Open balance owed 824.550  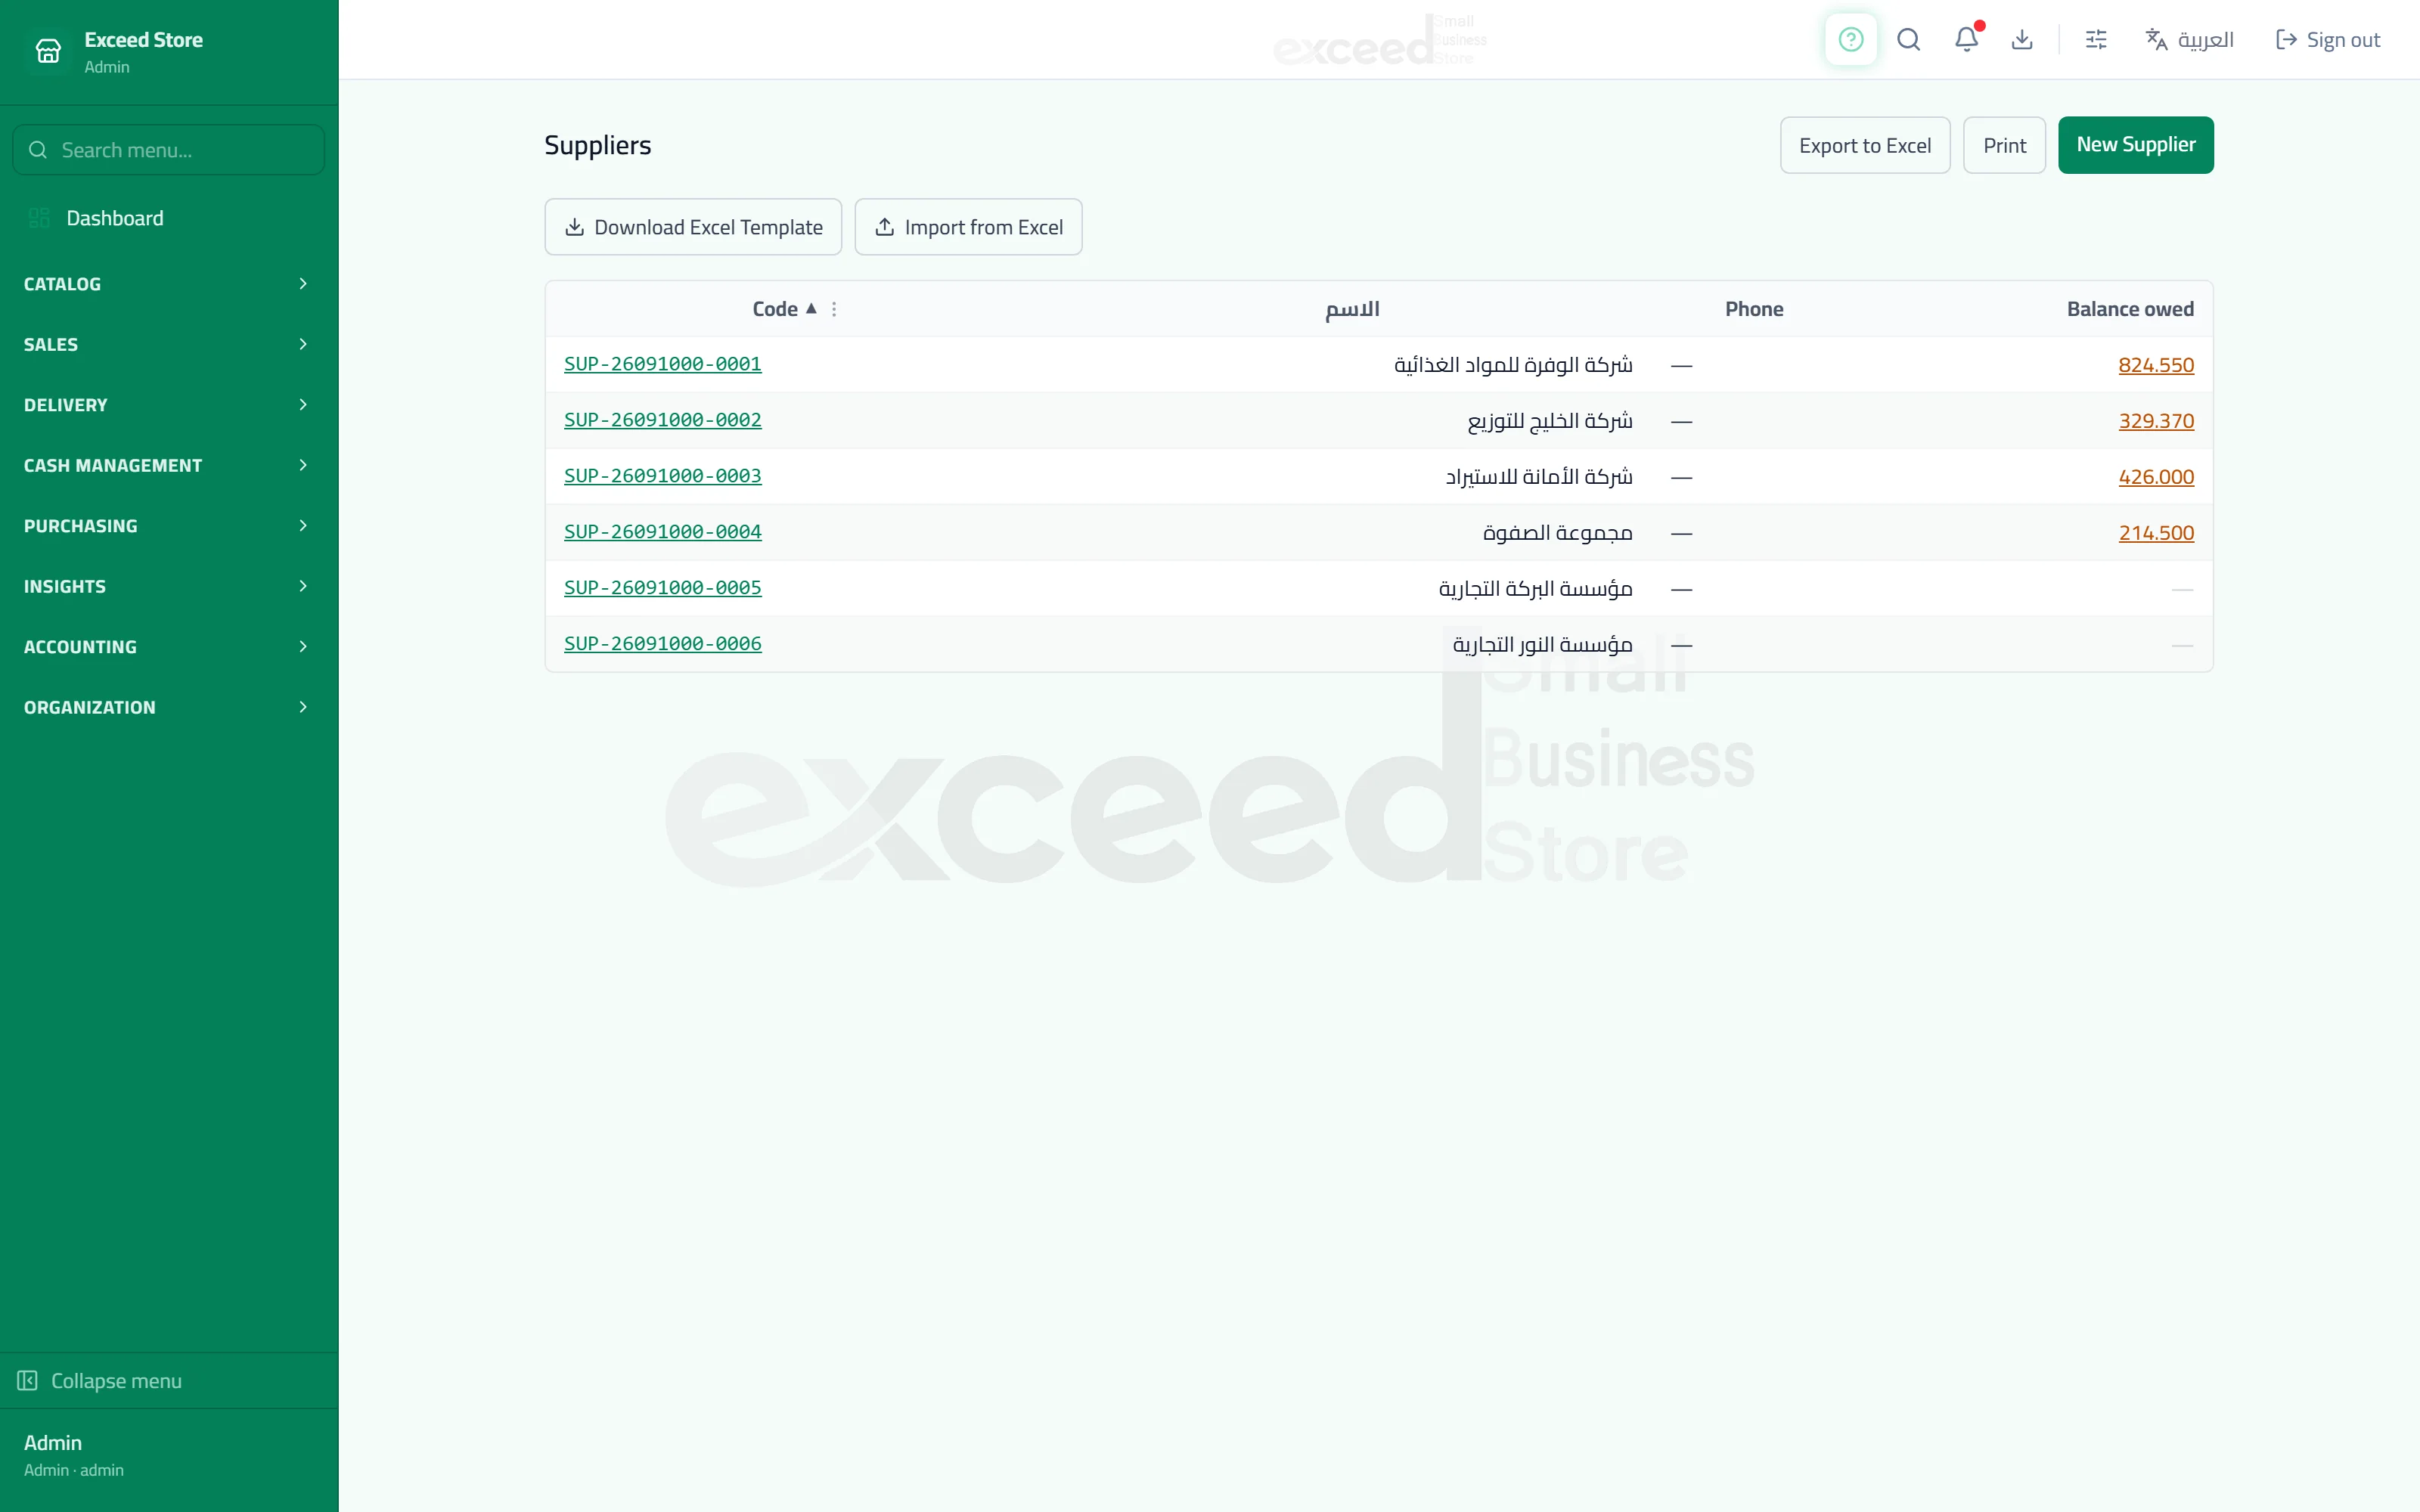pos(2156,365)
